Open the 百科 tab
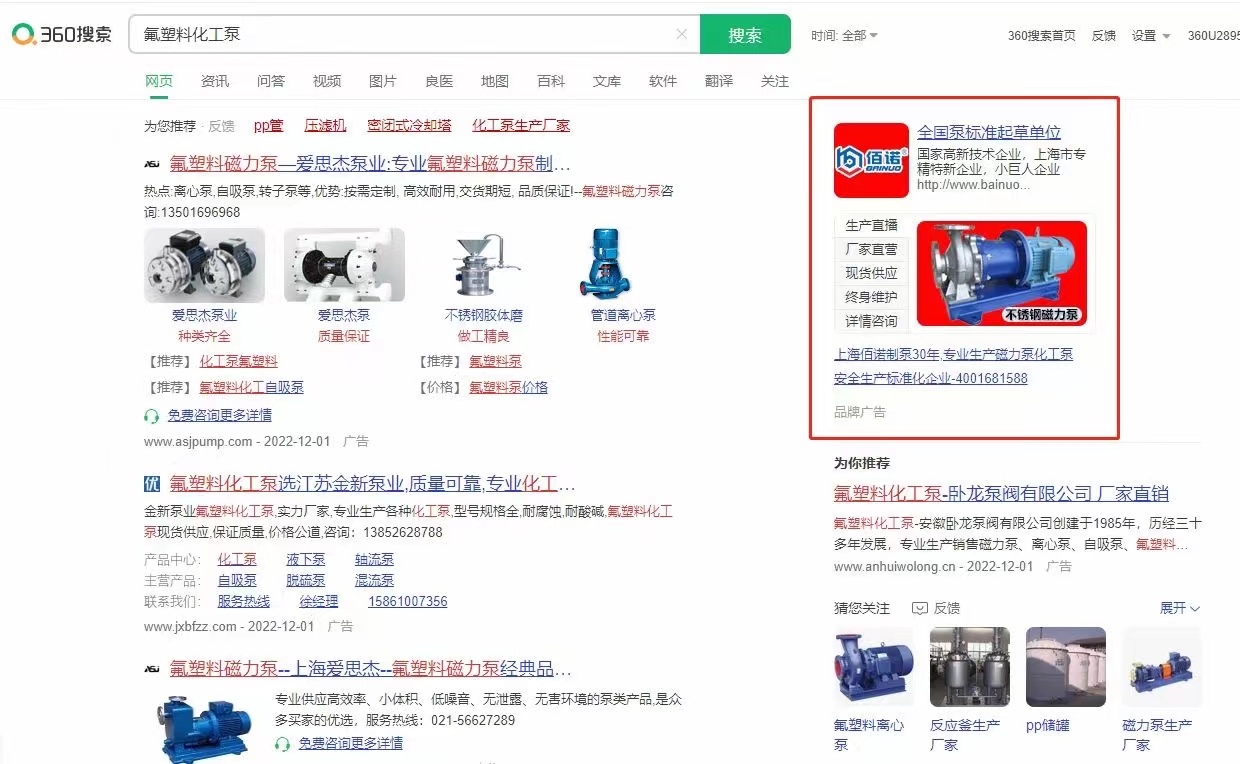Viewport: 1240px width, 764px height. pyautogui.click(x=551, y=81)
